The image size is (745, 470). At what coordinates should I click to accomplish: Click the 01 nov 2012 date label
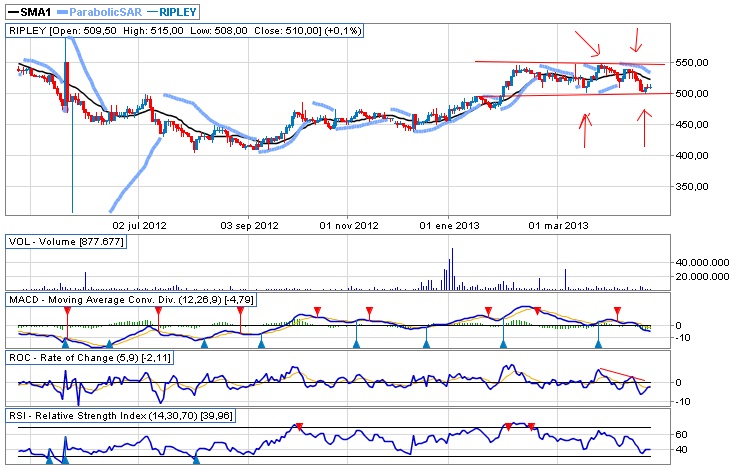tap(349, 225)
